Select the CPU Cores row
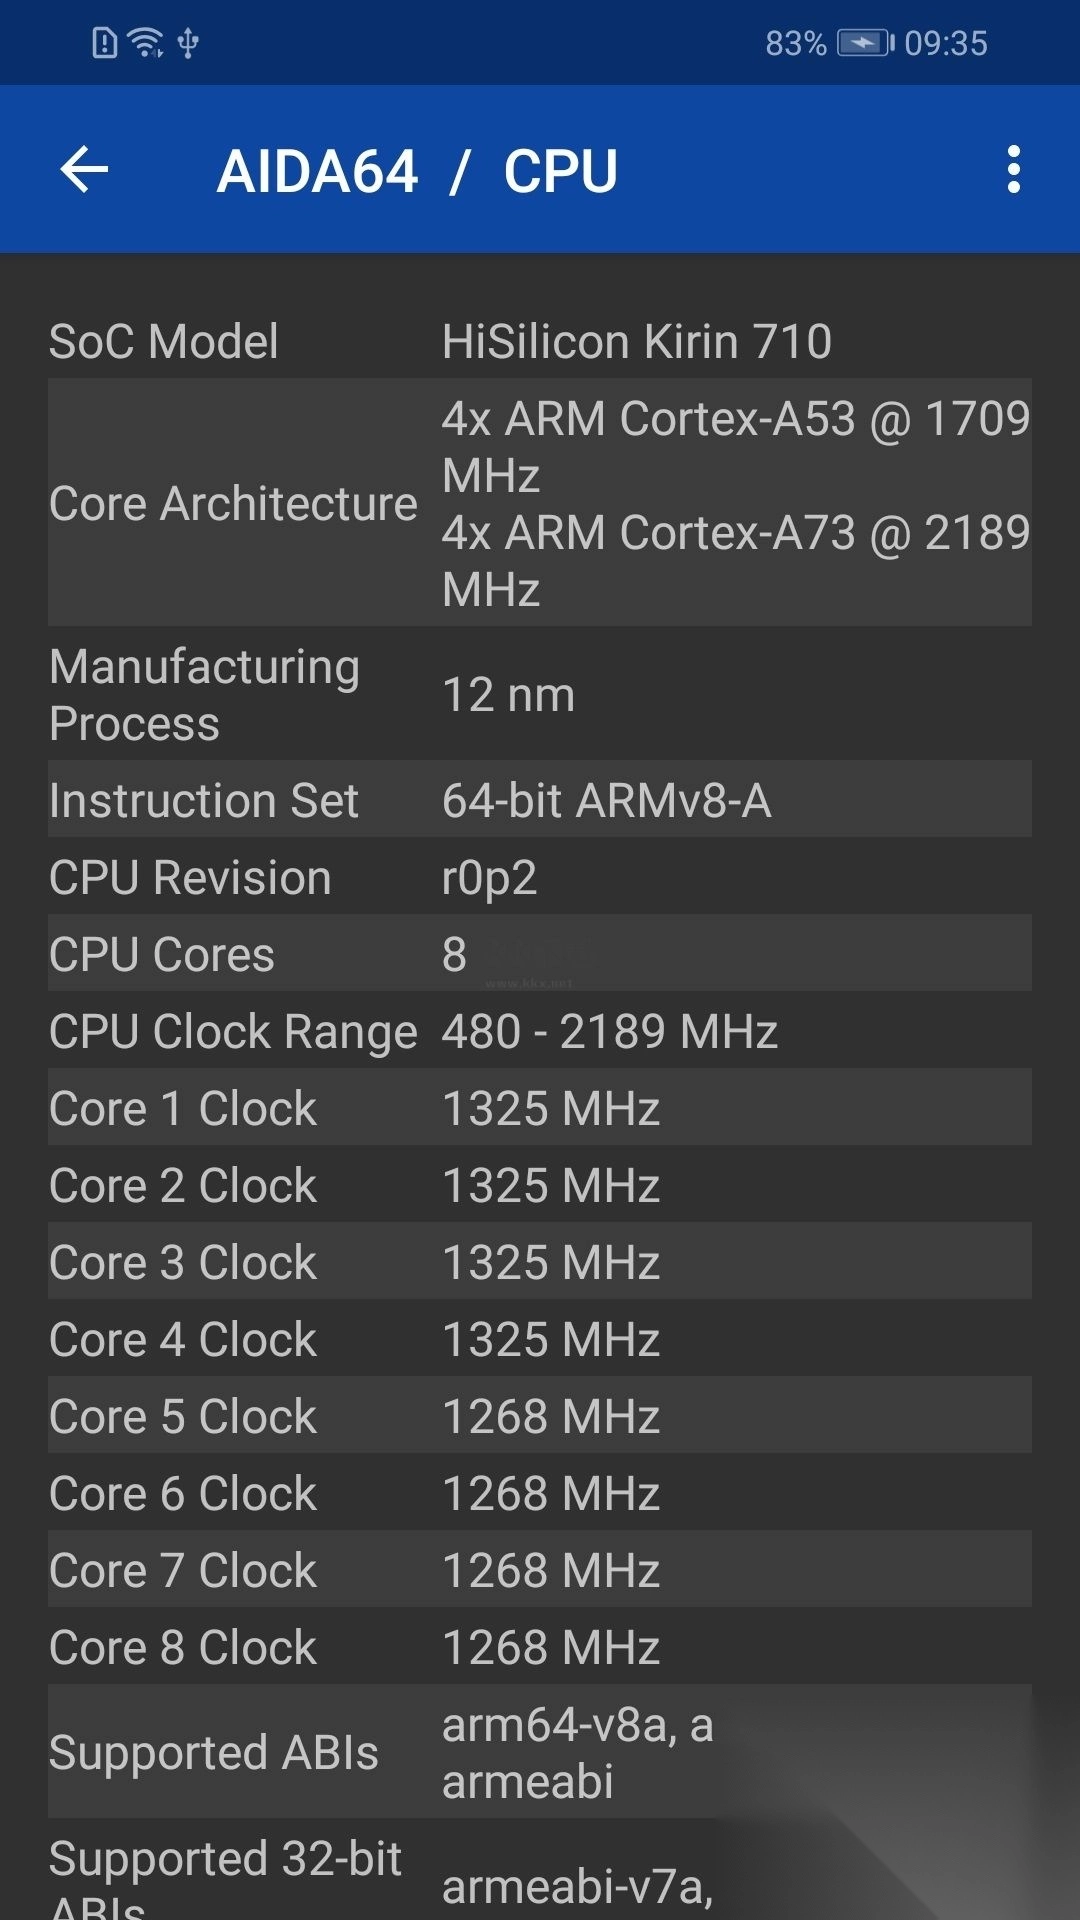The height and width of the screenshot is (1920, 1080). pyautogui.click(x=540, y=954)
